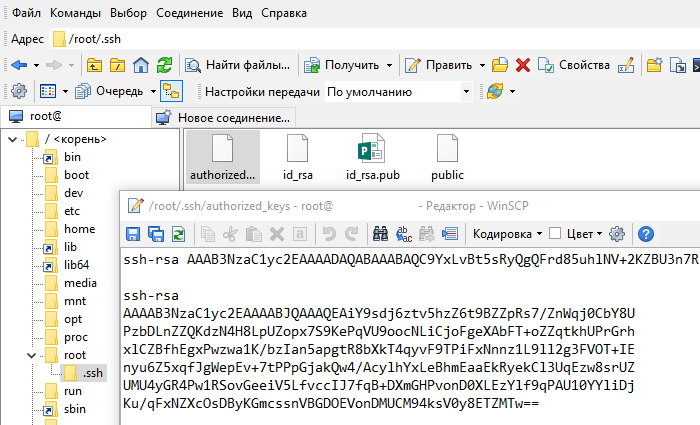
Task: Delete selected file with red X
Action: click(523, 65)
